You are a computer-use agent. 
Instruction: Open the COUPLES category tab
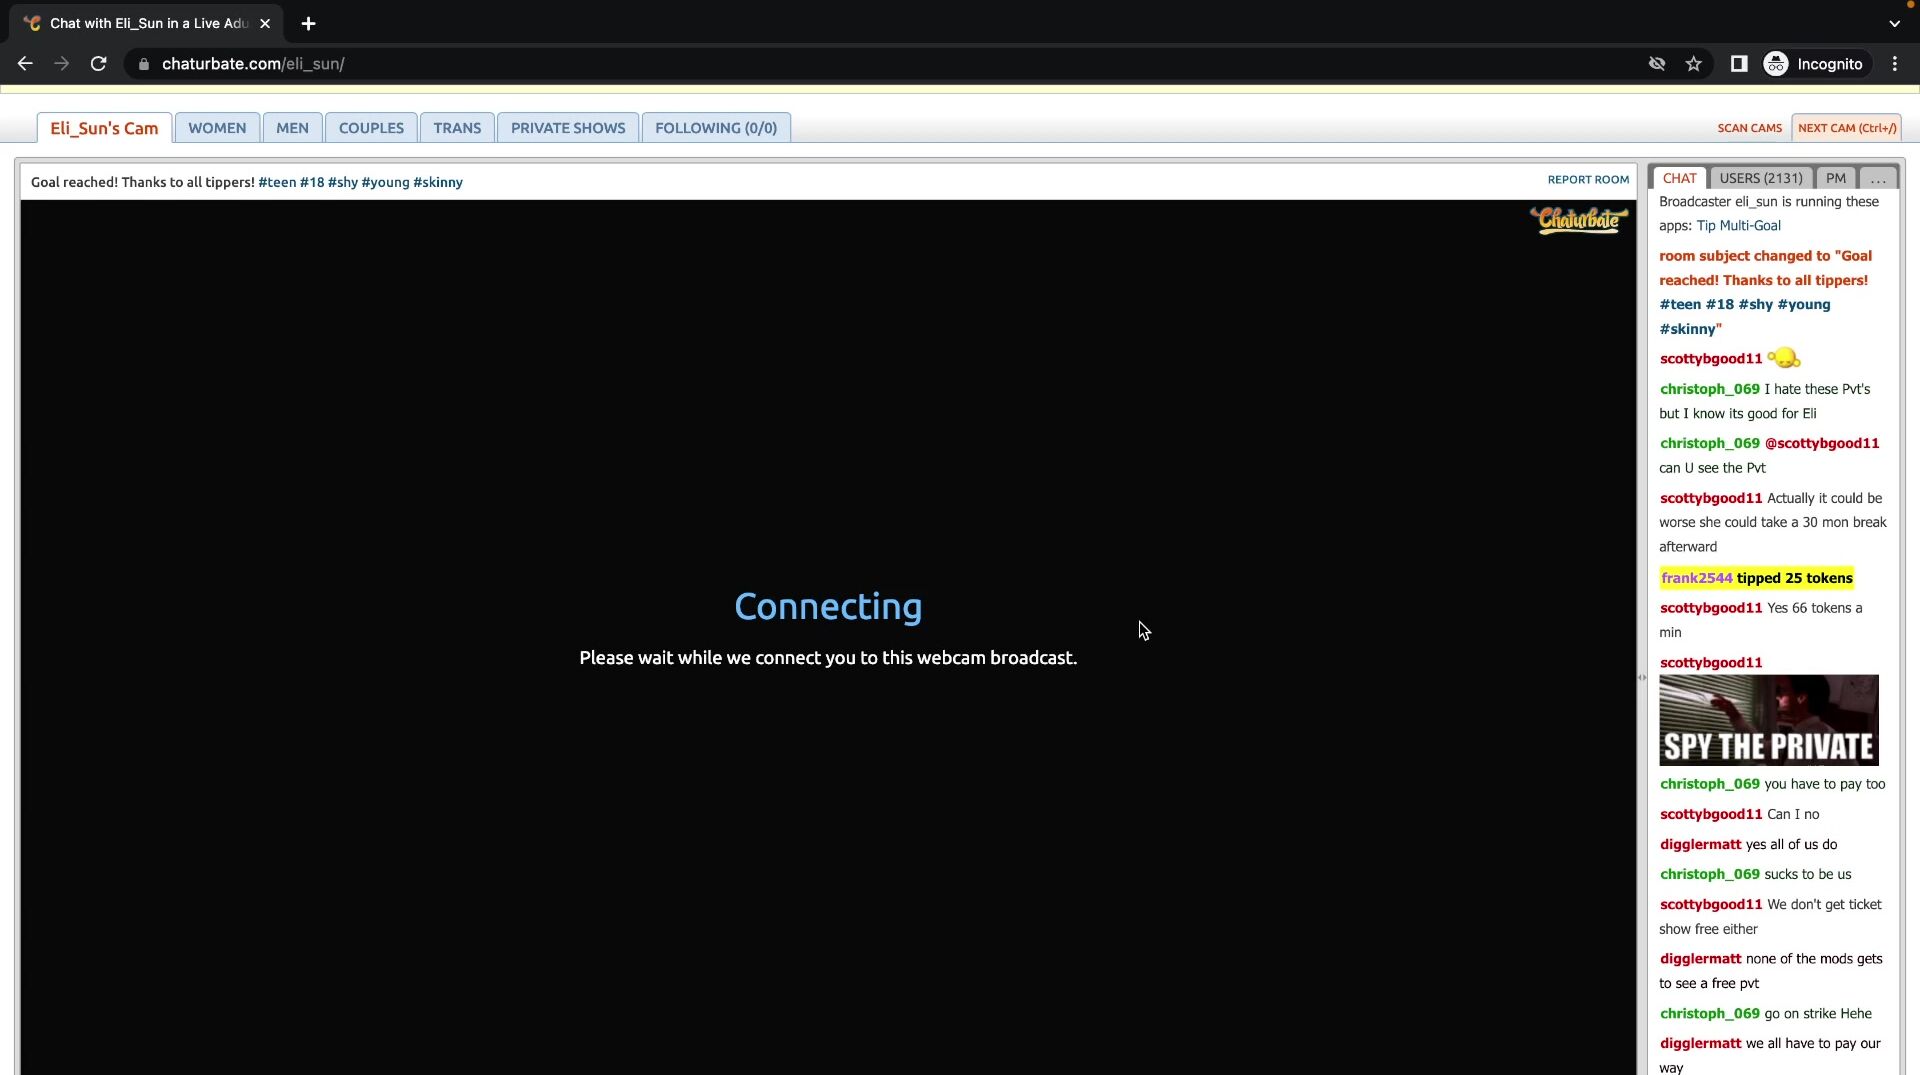click(371, 128)
